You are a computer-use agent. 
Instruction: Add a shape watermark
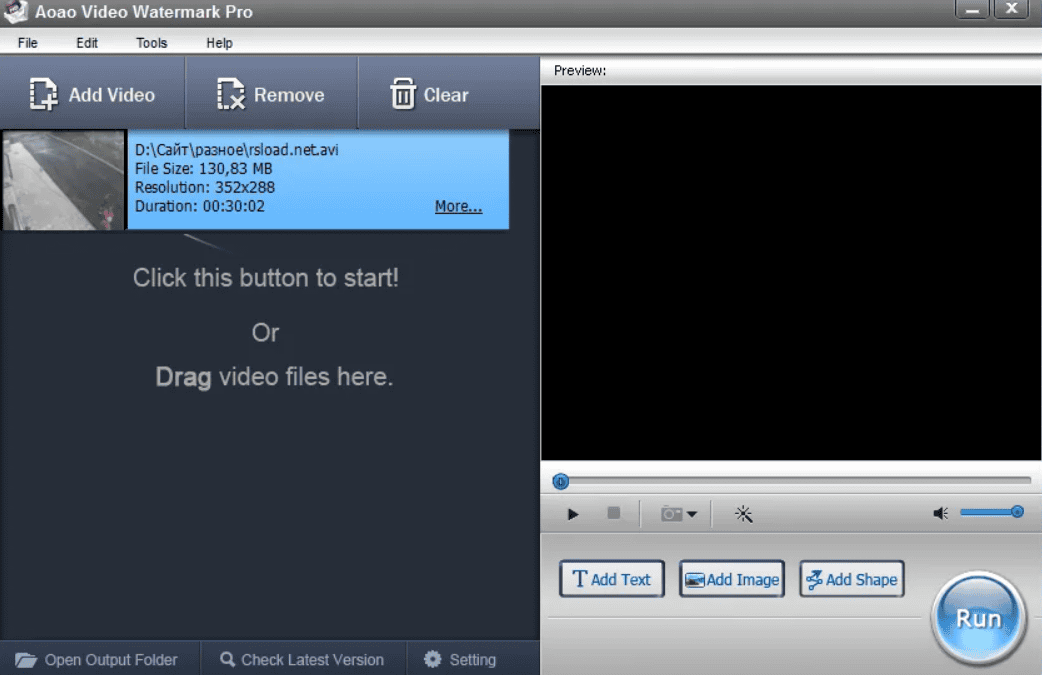851,579
